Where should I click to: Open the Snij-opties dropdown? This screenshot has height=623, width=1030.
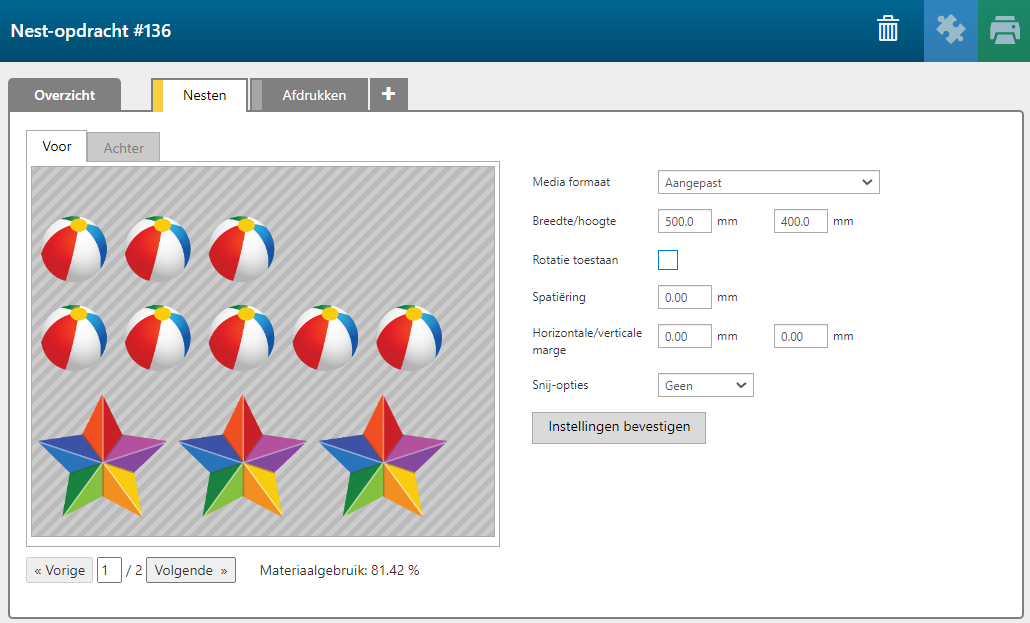coord(705,385)
